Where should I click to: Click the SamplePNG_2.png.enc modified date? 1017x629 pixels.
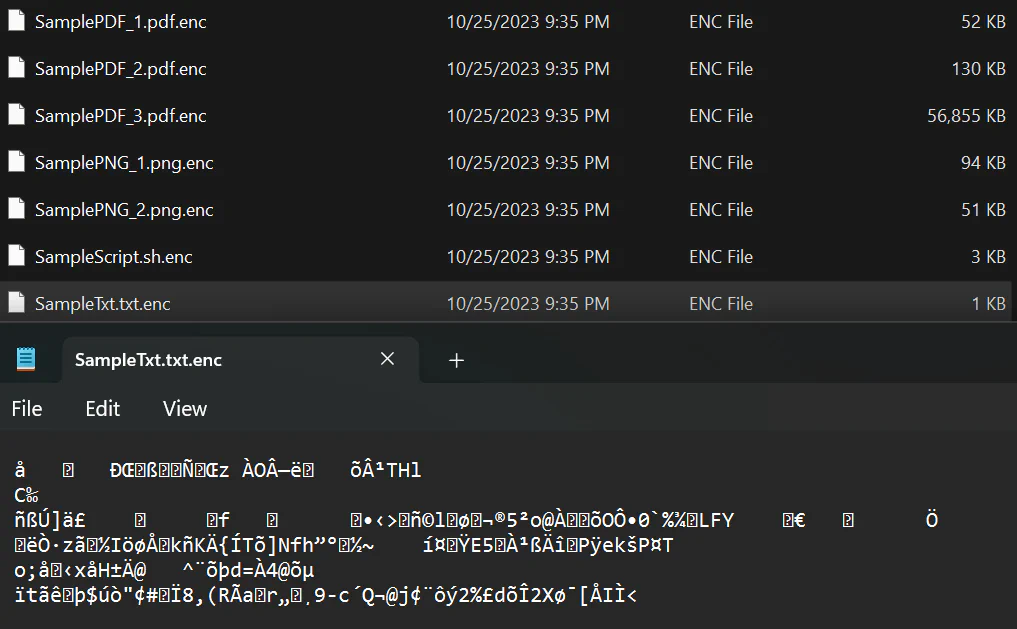click(527, 210)
